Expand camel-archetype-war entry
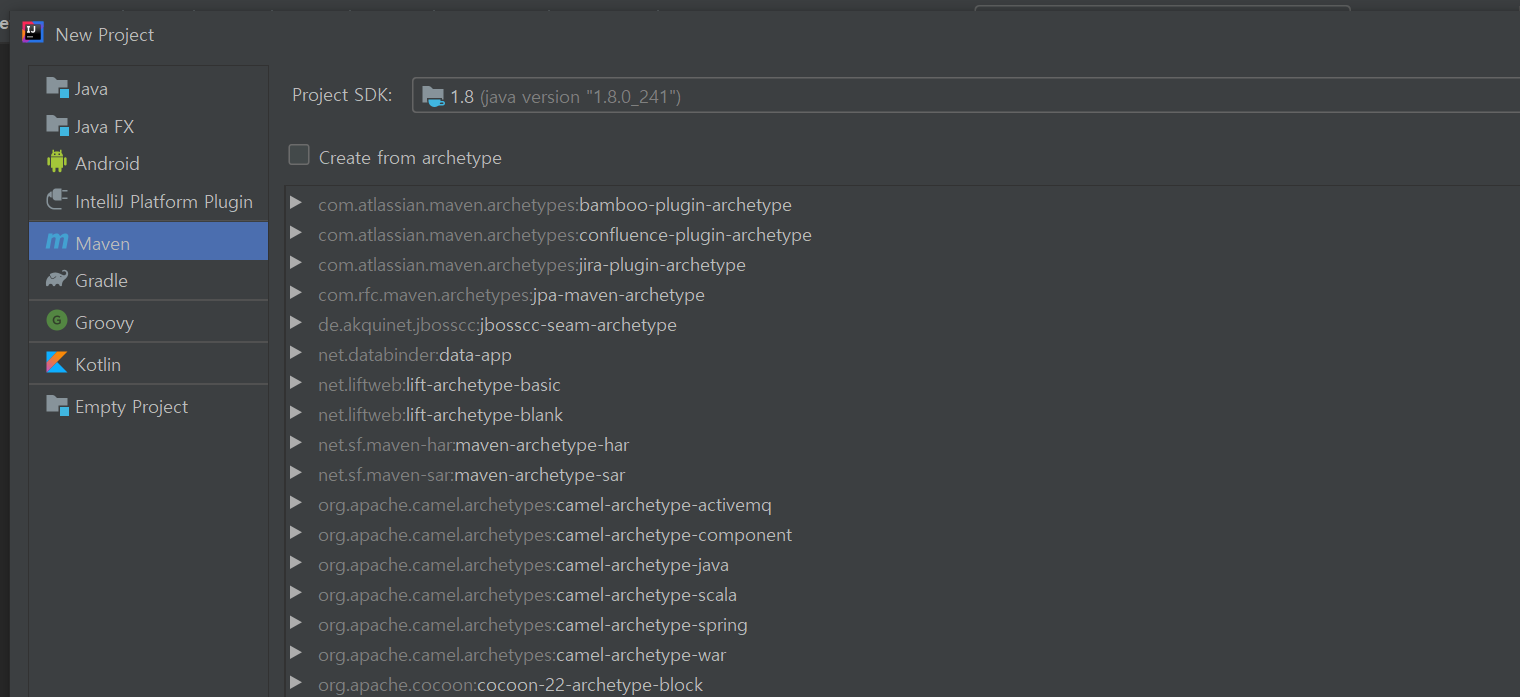Image resolution: width=1520 pixels, height=697 pixels. click(295, 654)
